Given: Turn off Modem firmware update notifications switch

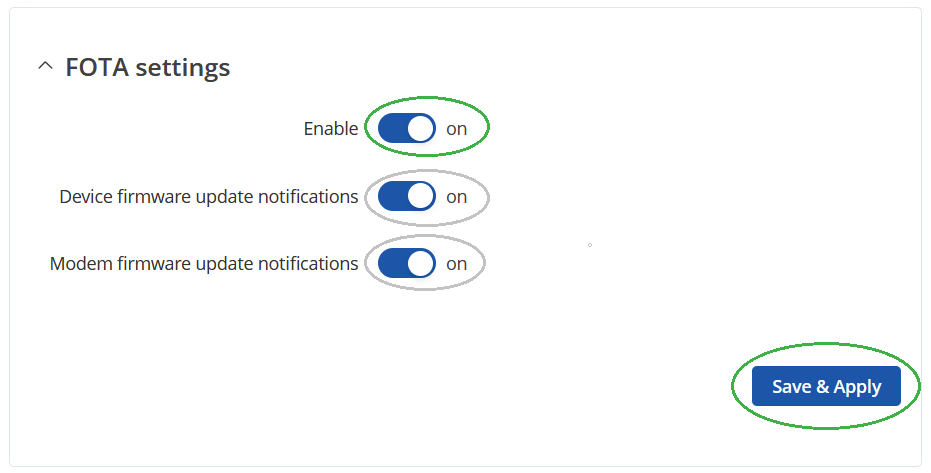Looking at the screenshot, I should 407,264.
